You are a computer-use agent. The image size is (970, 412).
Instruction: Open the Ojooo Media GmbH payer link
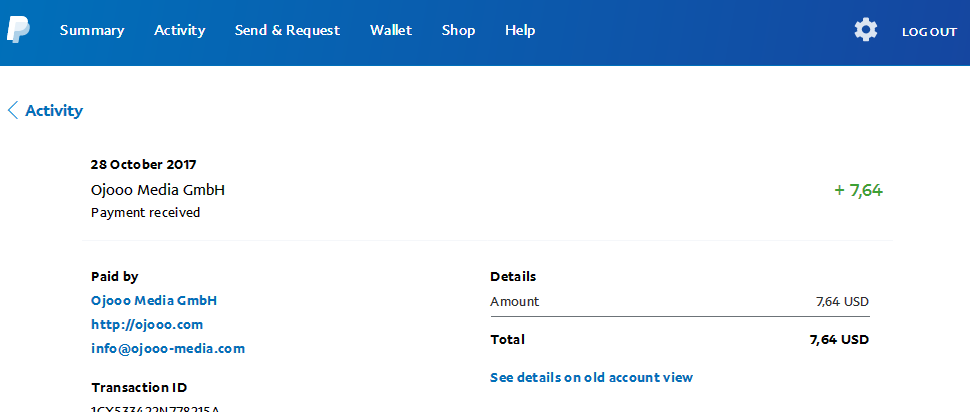(x=154, y=301)
